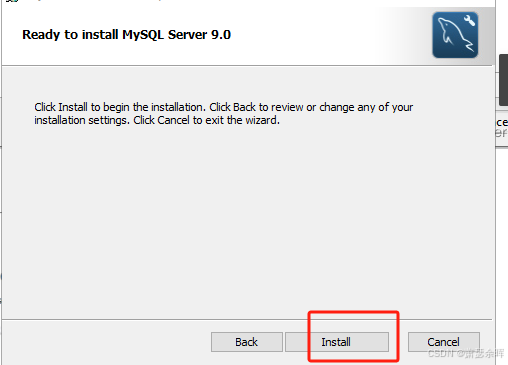Click the white header banner beside the title
Image resolution: width=508 pixels, height=365 pixels.
coord(300,35)
